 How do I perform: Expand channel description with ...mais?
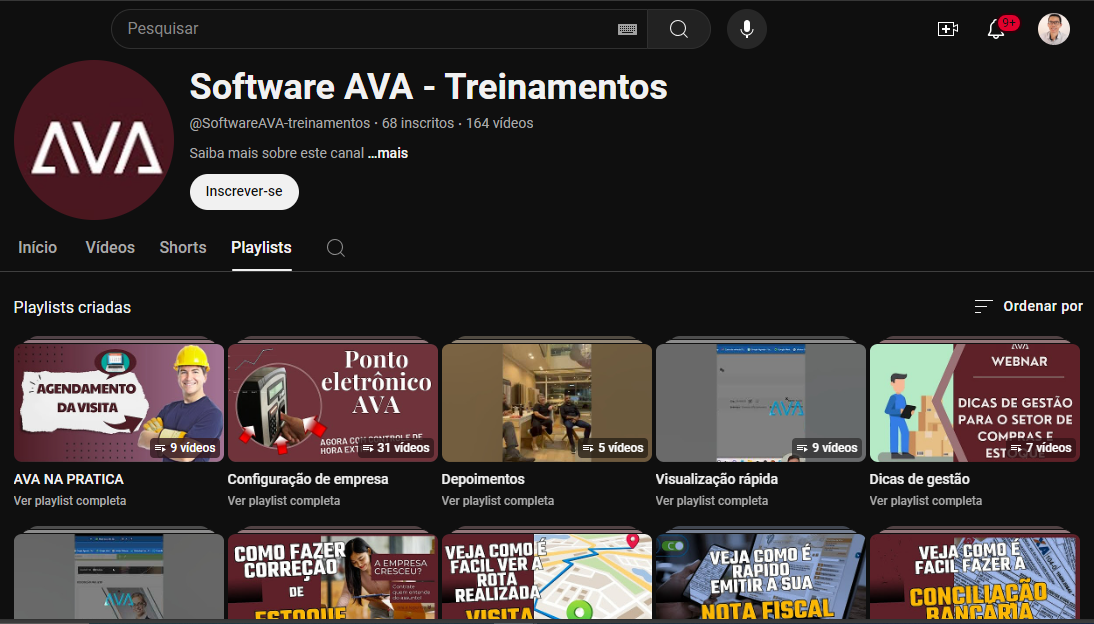click(387, 154)
